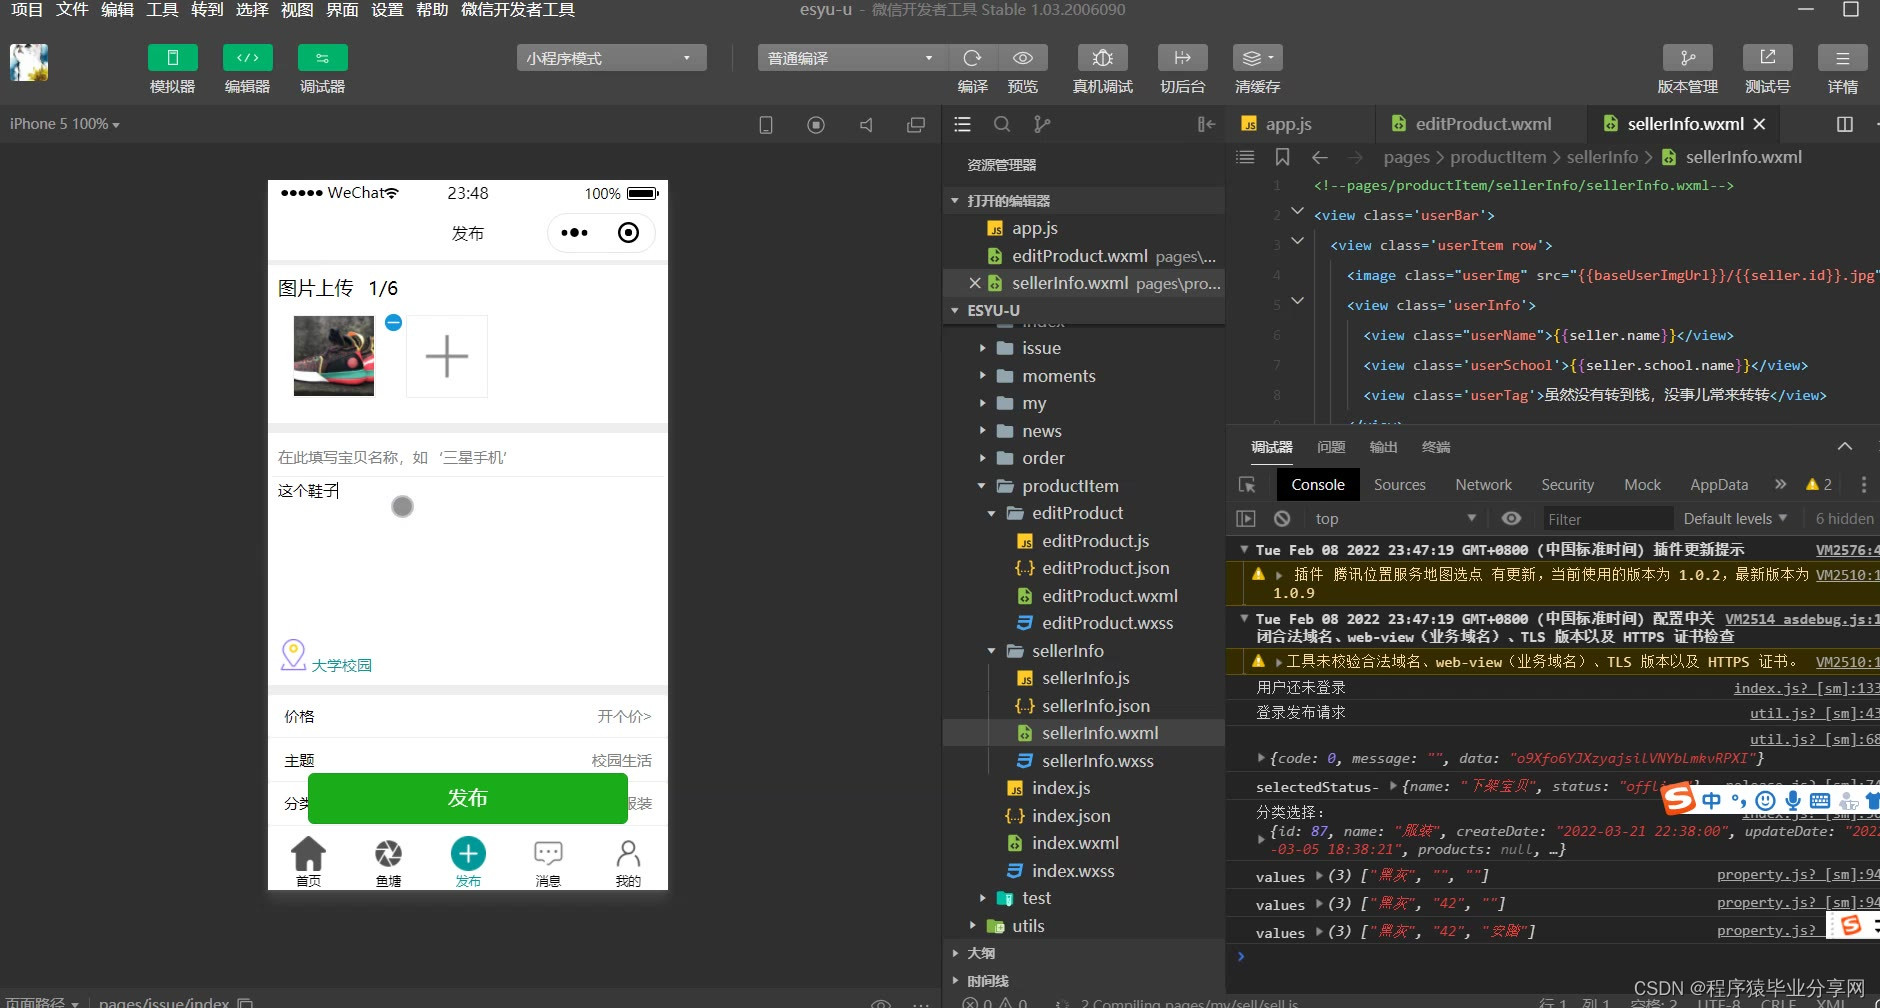The height and width of the screenshot is (1008, 1880).
Task: Open the Network tab in debugger
Action: 1483,485
